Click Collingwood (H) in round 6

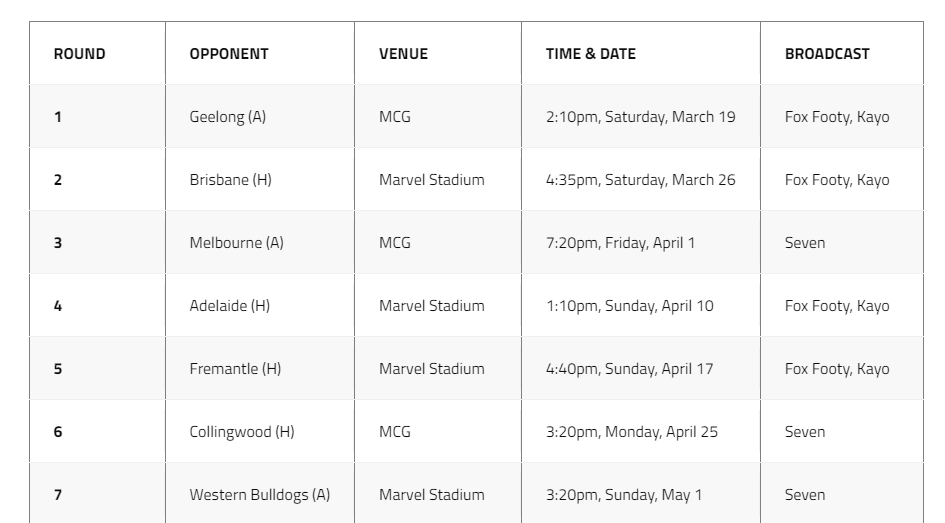[242, 432]
